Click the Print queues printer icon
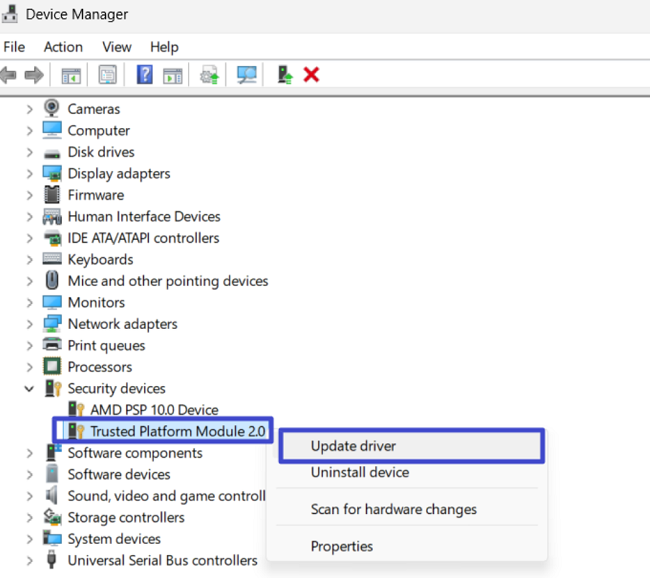The height and width of the screenshot is (578, 650). tap(52, 345)
